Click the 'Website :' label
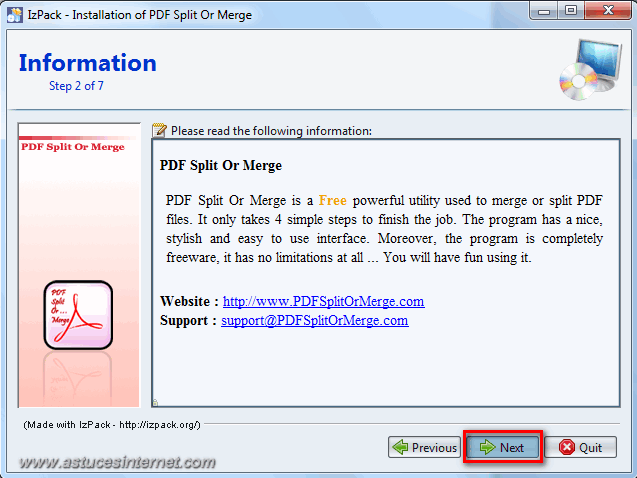The image size is (637, 478). [189, 301]
